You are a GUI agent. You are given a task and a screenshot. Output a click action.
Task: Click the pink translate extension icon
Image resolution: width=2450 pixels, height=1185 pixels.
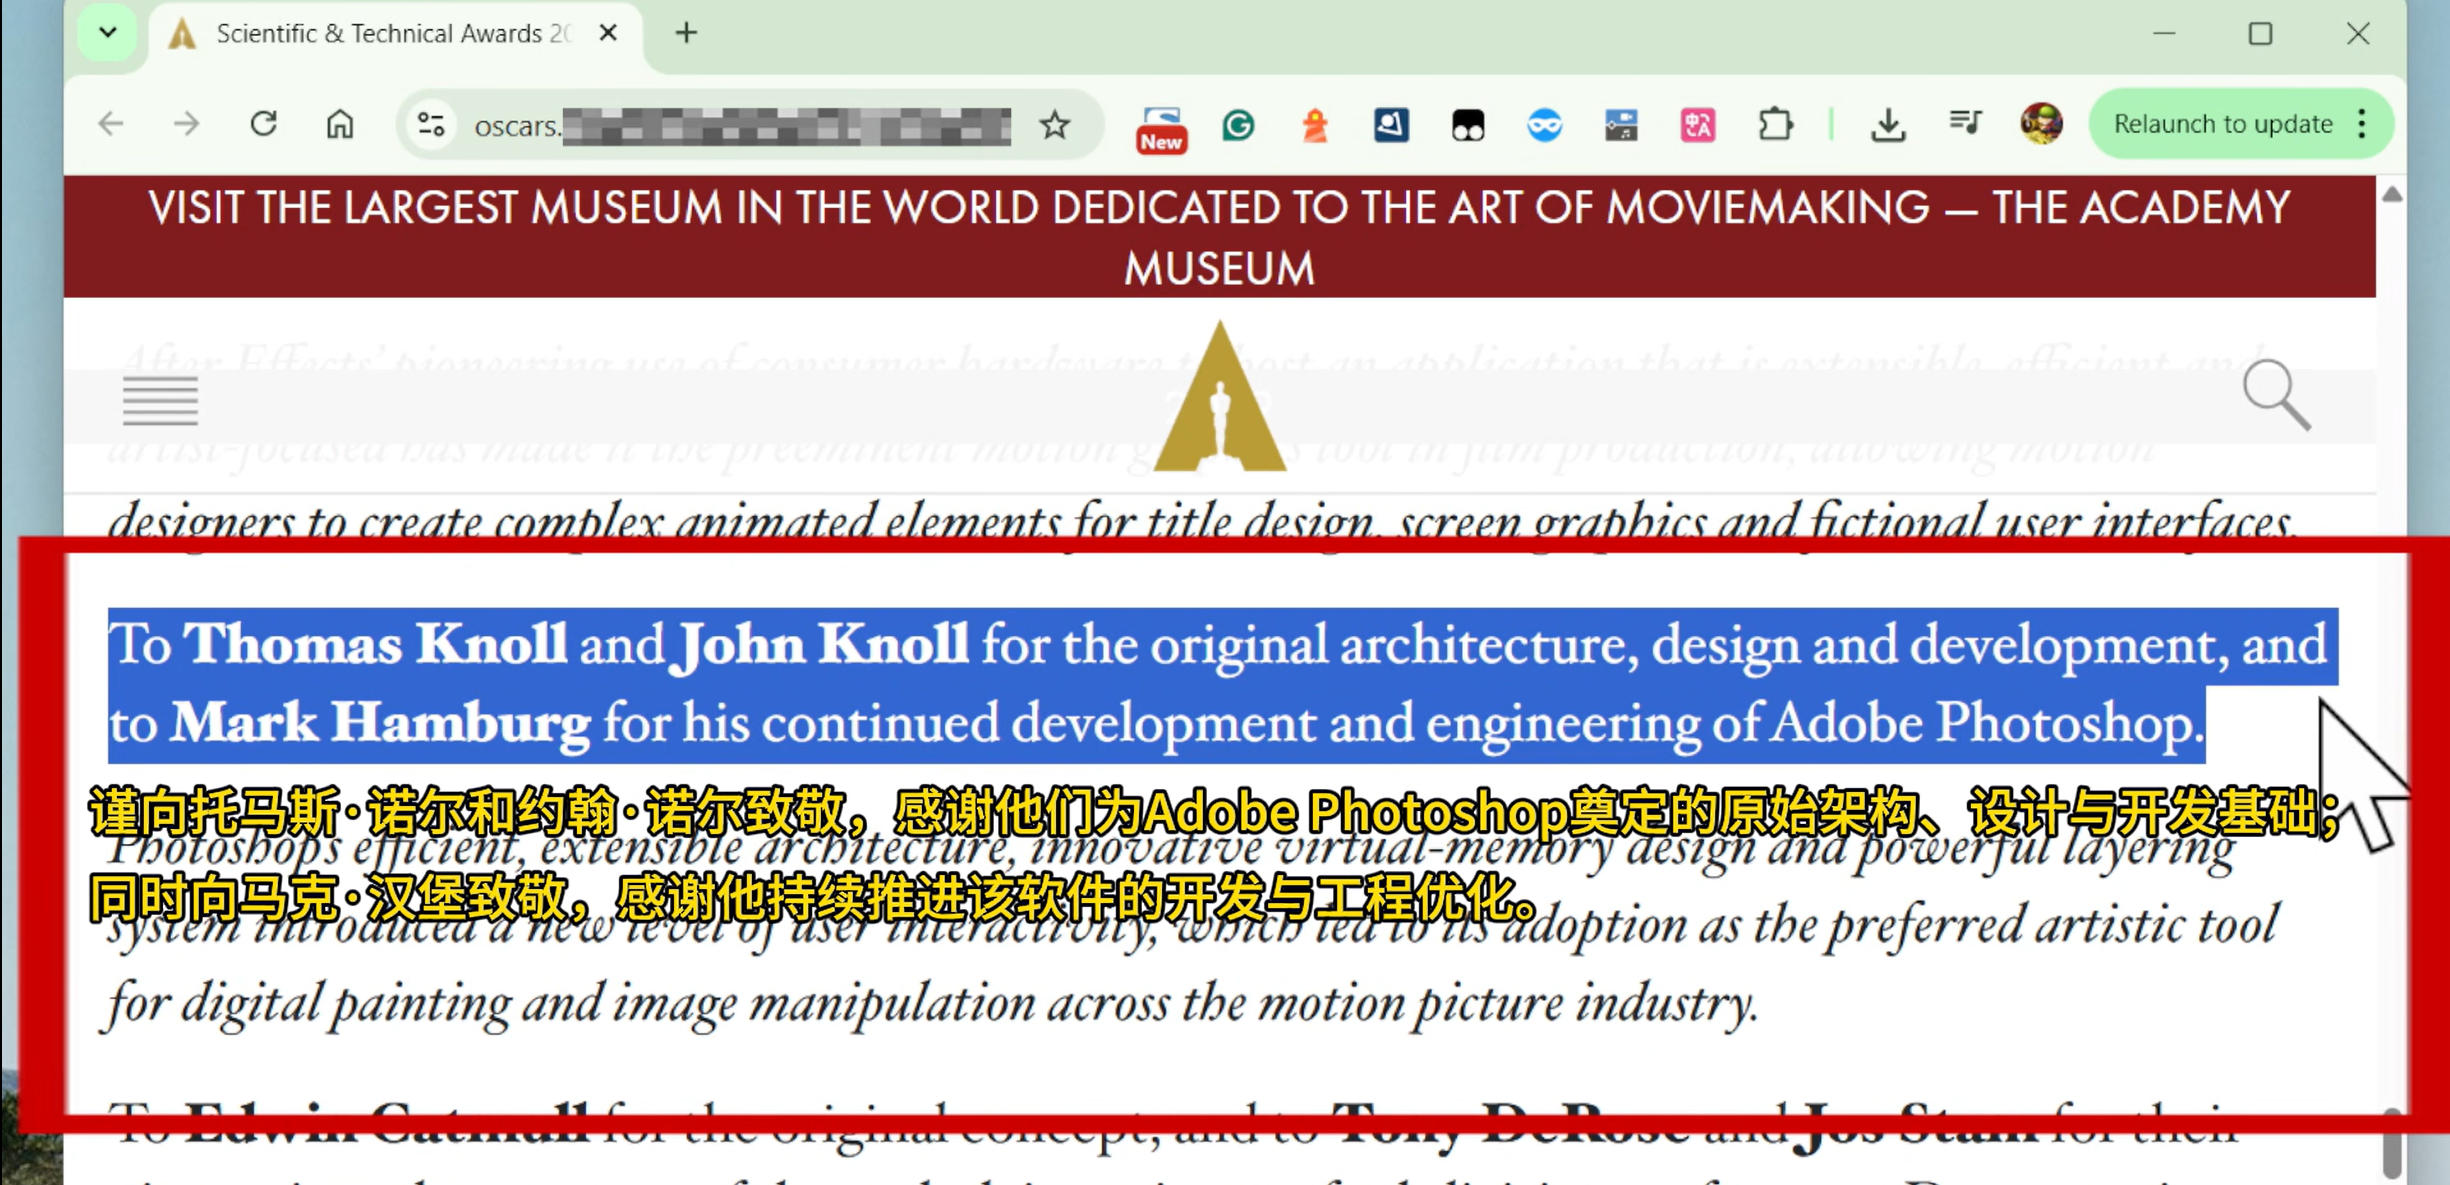click(x=1697, y=125)
